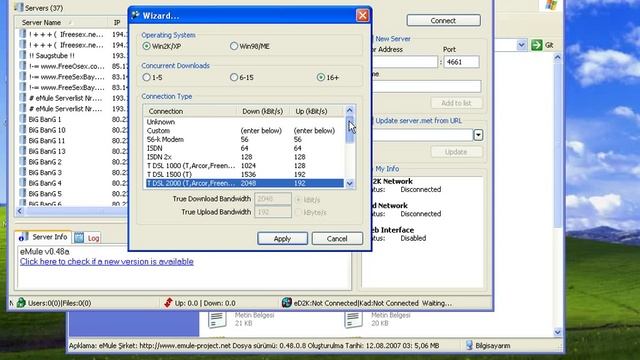Select server BiG BanG 2
Image resolution: width=640 pixels, height=360 pixels.
(72, 162)
